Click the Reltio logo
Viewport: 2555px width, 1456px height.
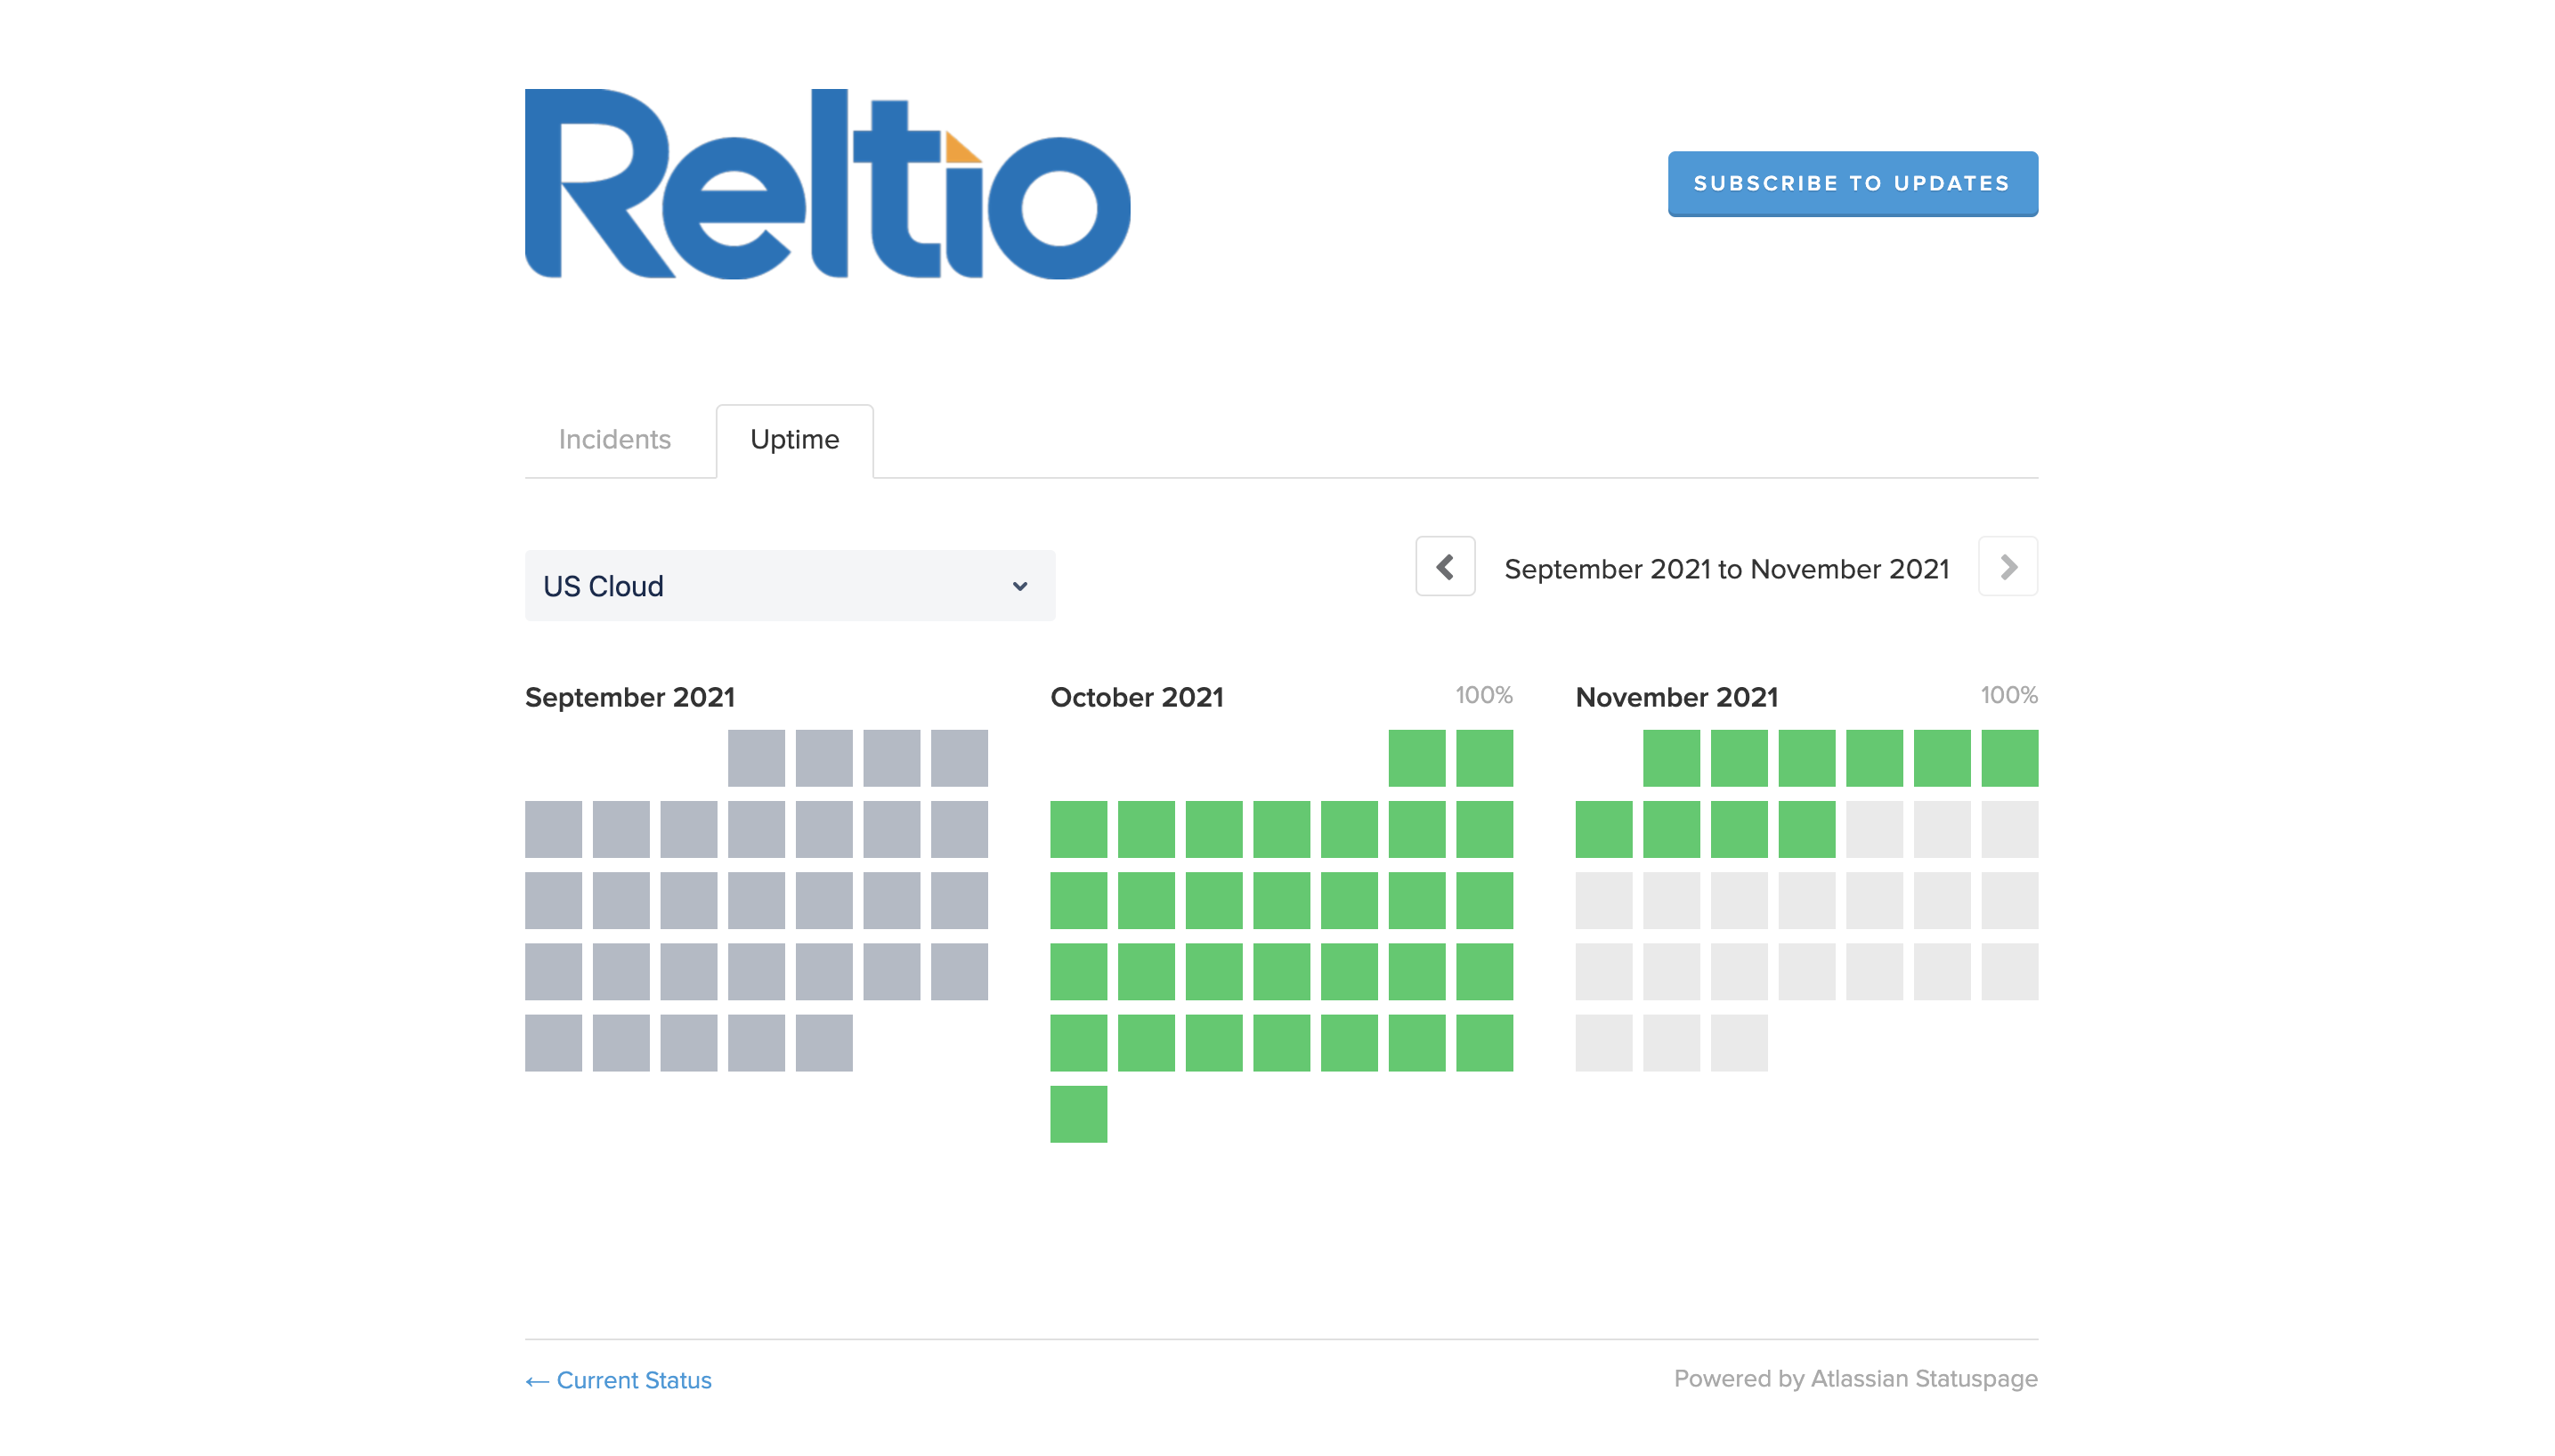[827, 183]
